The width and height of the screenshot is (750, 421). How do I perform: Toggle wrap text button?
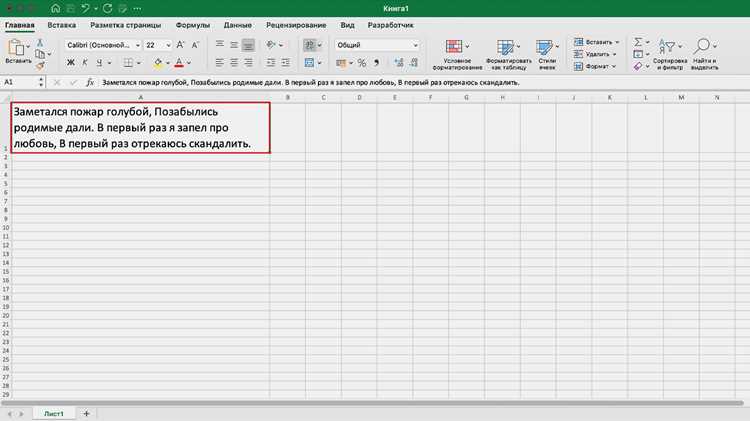pos(309,45)
